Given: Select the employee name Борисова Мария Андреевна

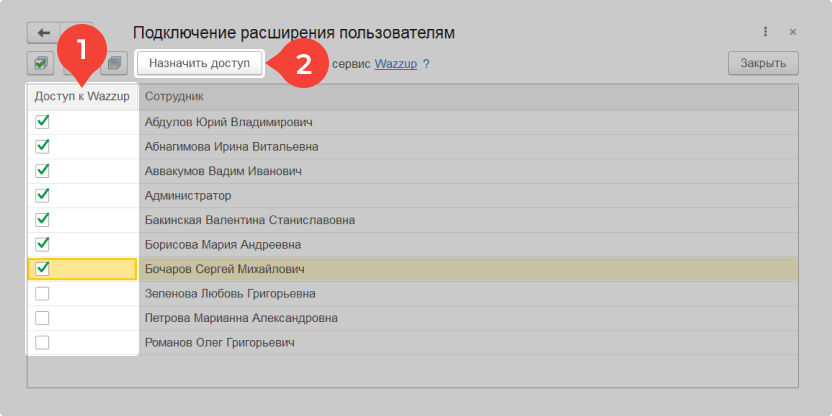Looking at the screenshot, I should click(223, 244).
